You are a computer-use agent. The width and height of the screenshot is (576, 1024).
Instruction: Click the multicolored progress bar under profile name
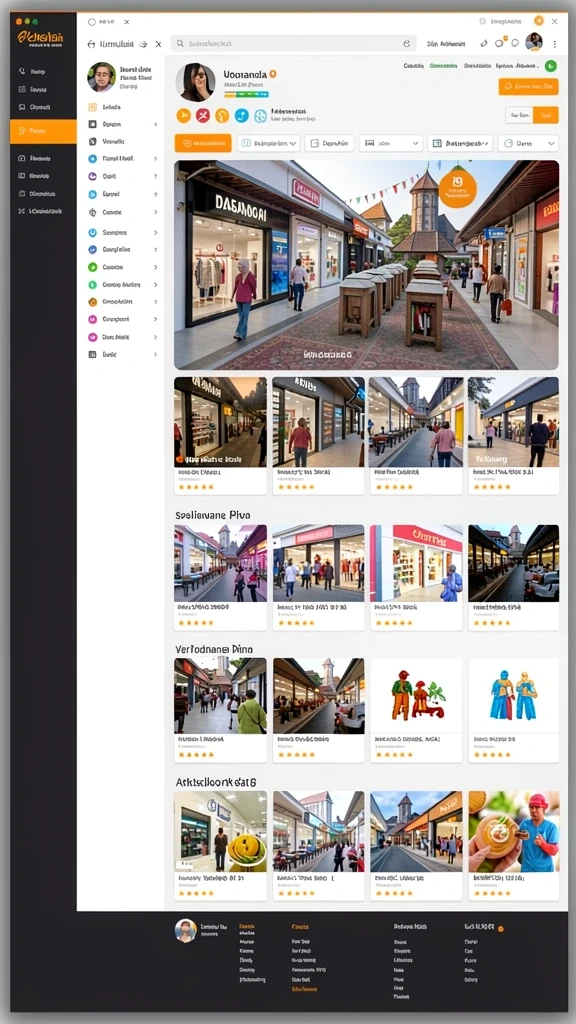pyautogui.click(x=246, y=94)
